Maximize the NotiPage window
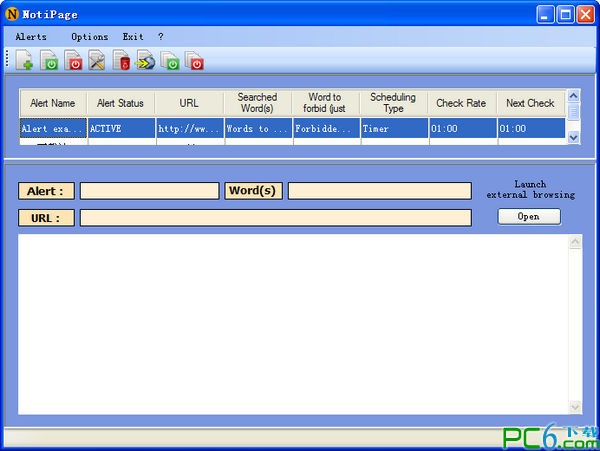This screenshot has width=600, height=451. point(565,15)
